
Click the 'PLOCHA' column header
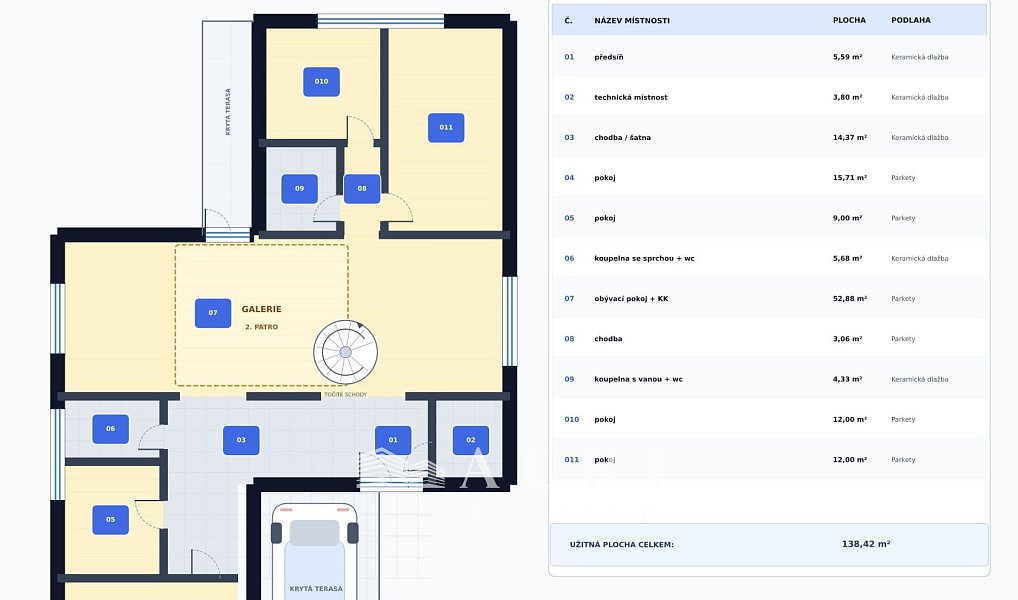coord(849,20)
